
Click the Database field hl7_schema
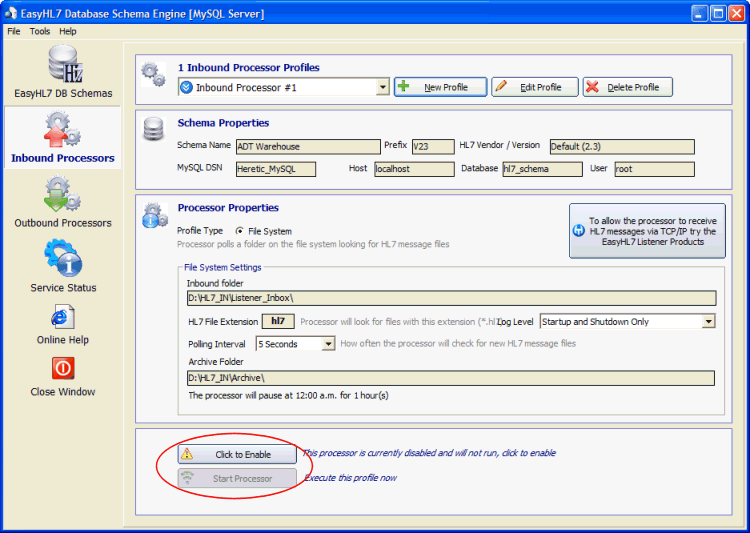coord(542,169)
